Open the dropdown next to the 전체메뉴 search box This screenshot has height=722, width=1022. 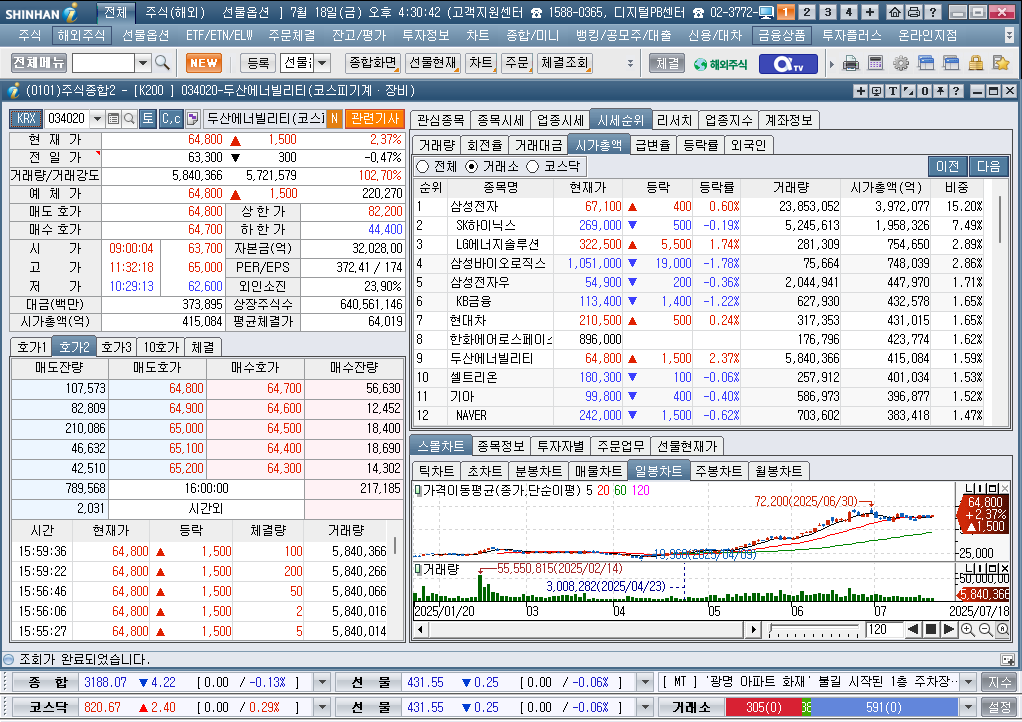point(143,63)
